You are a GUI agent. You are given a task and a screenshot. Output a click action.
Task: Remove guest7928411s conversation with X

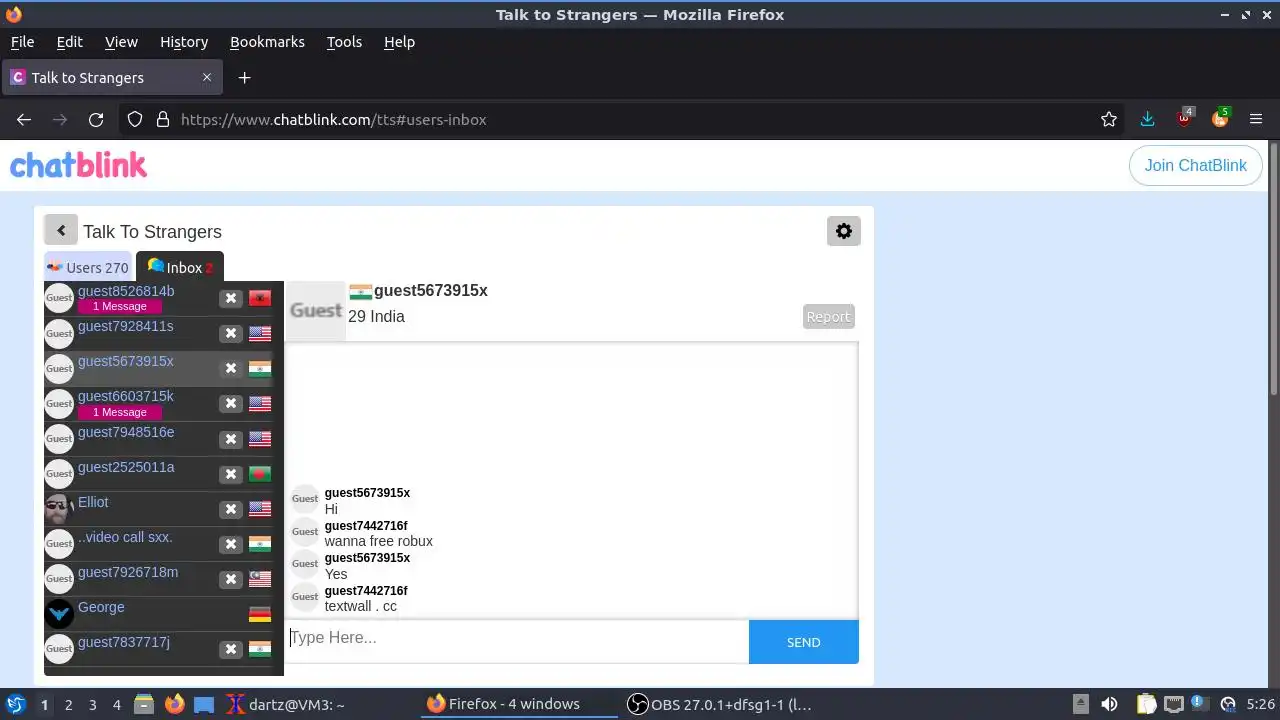[x=231, y=333]
